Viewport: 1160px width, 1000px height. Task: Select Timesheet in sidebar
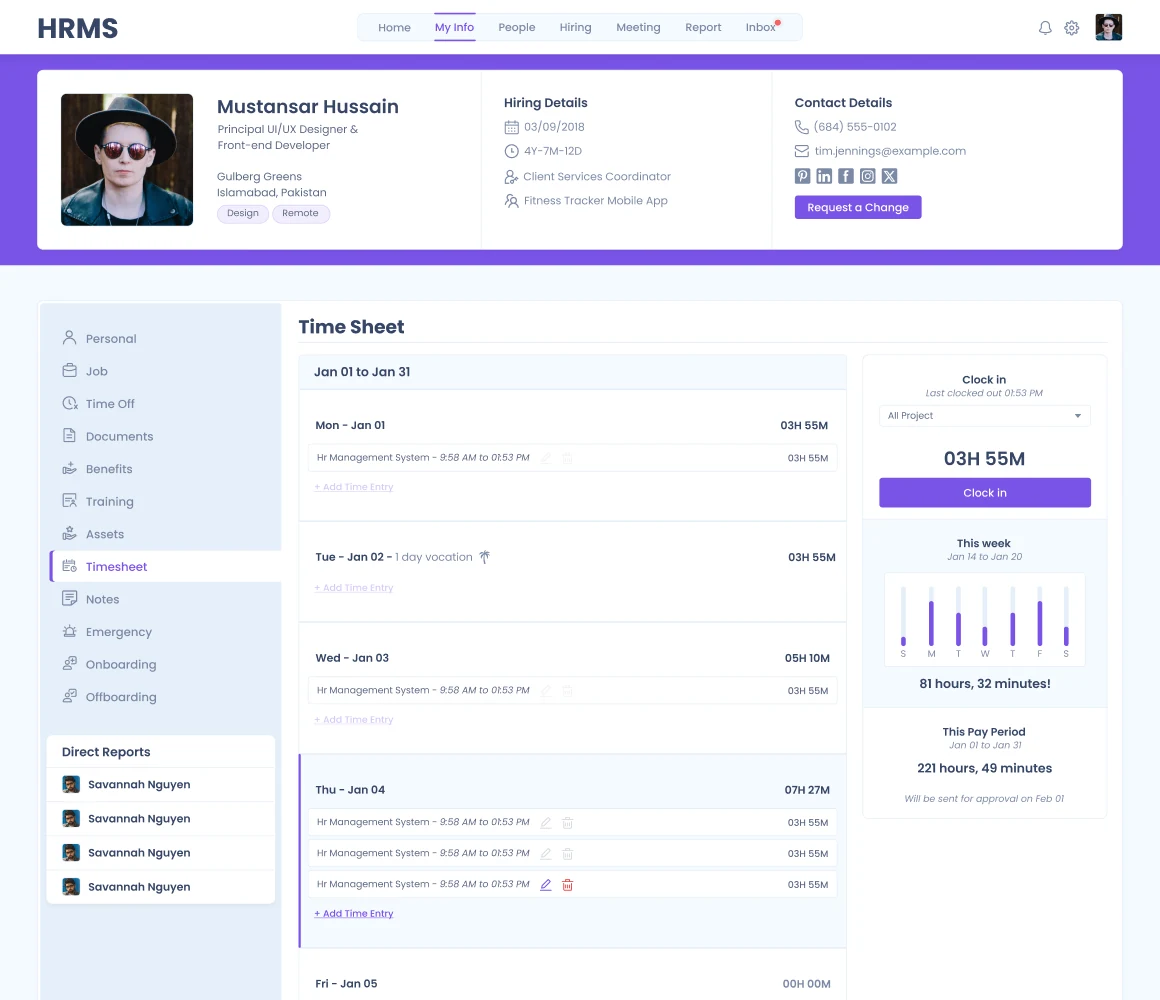[165, 567]
